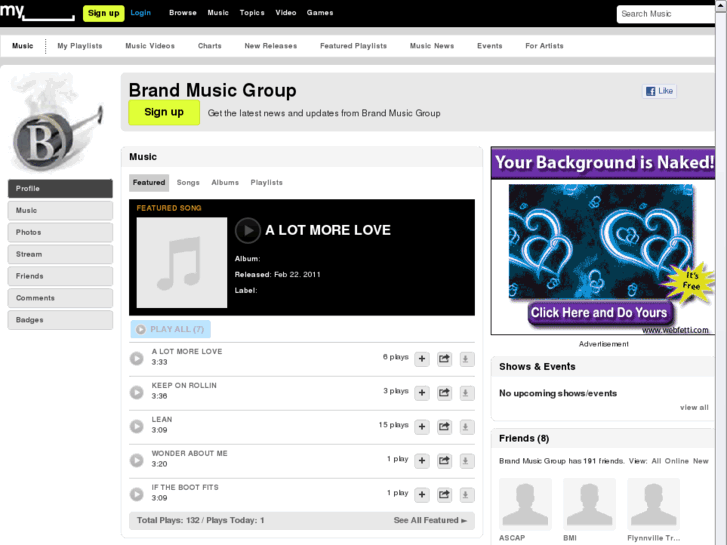Click Sign up below Brand Music Group

tap(164, 112)
